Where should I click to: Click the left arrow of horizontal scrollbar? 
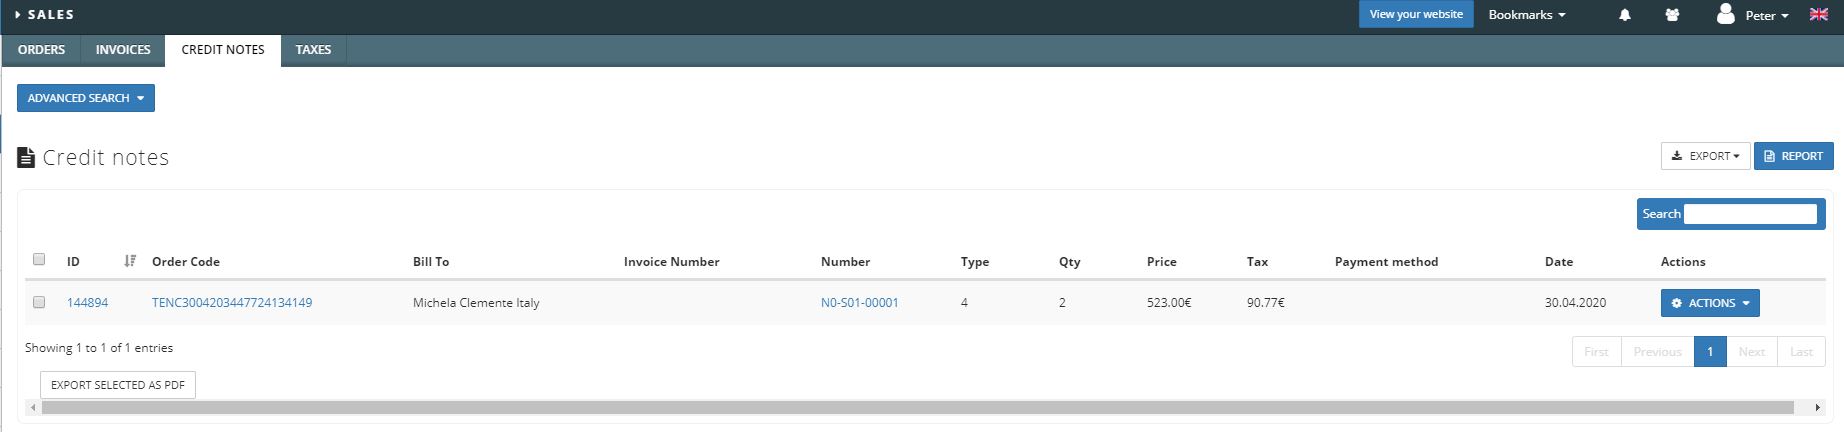point(33,407)
